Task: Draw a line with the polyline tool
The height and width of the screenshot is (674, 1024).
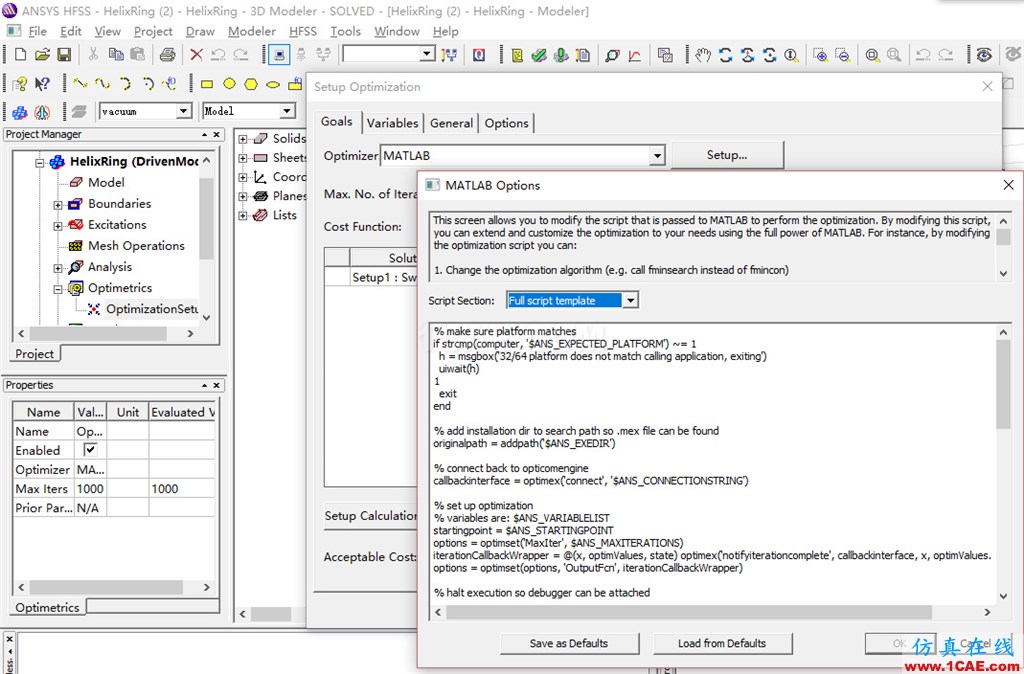Action: click(80, 84)
